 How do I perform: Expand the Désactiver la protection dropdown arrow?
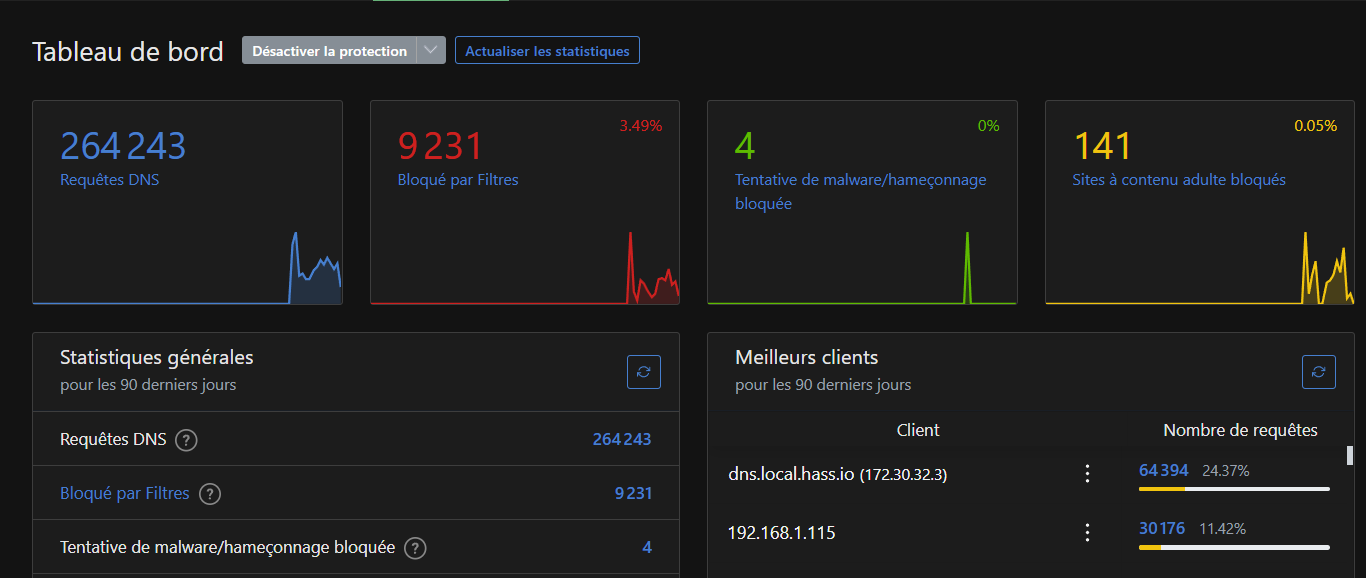tap(431, 51)
